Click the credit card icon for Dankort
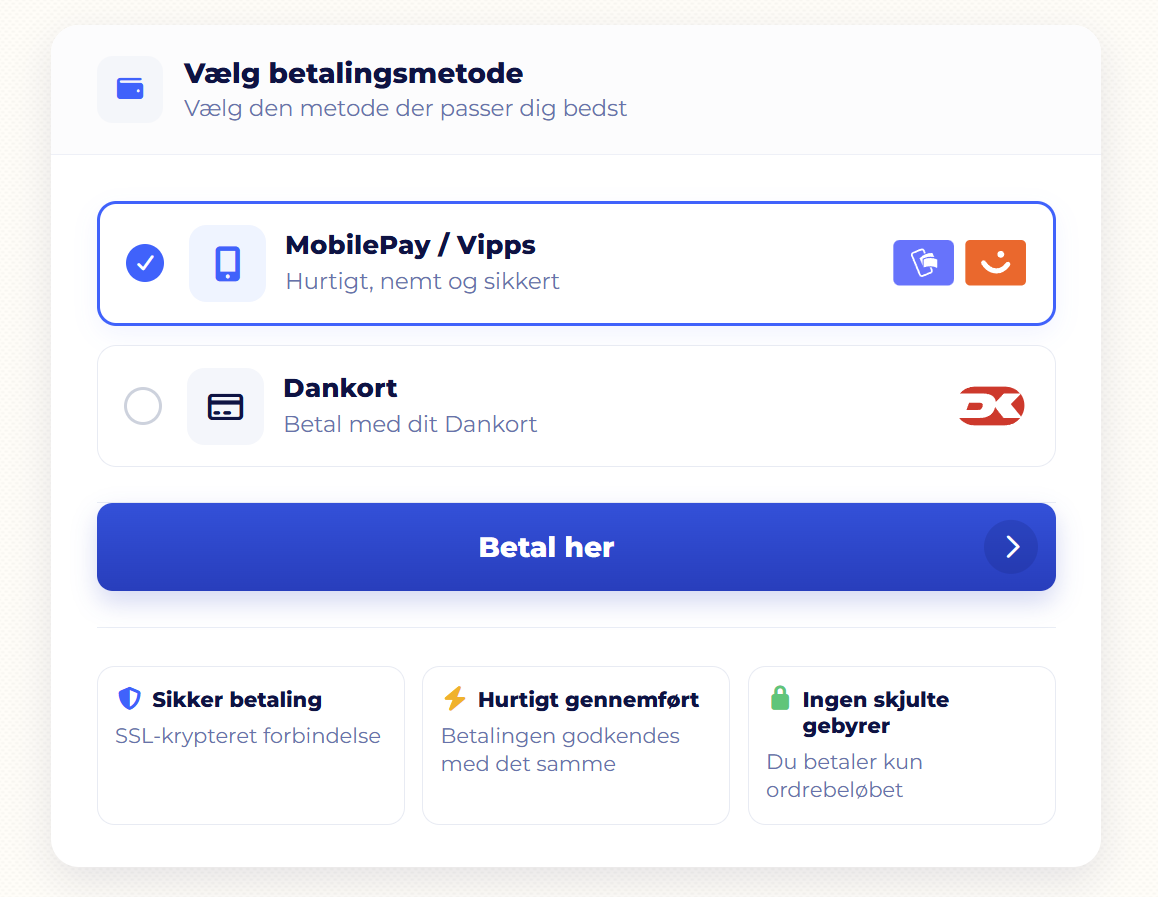 (225, 407)
